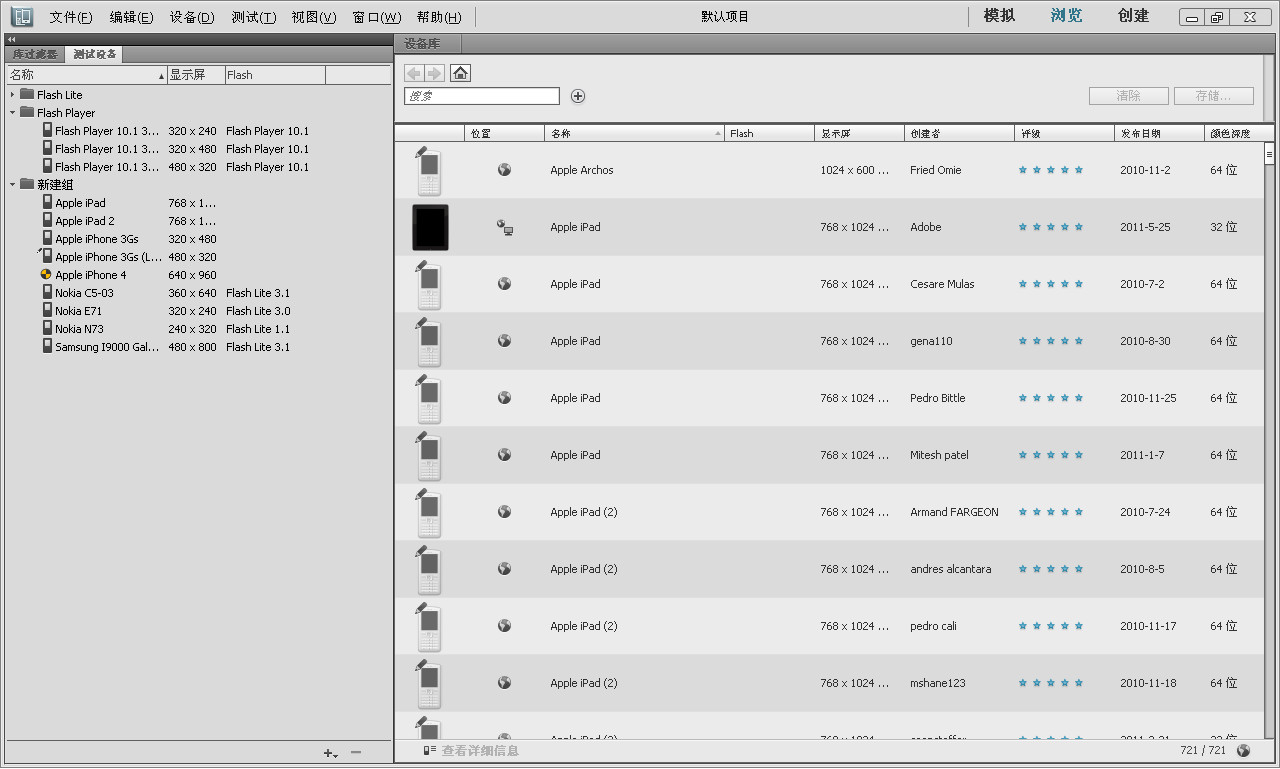1280x769 pixels.
Task: Click the local computer location icon for Adobe iPad
Action: click(505, 228)
